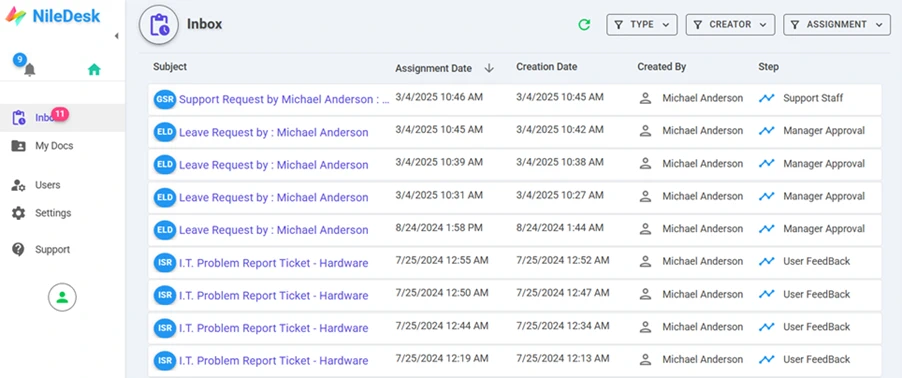
Task: Click ISR badge on the 12:55 AM row
Action: click(165, 263)
